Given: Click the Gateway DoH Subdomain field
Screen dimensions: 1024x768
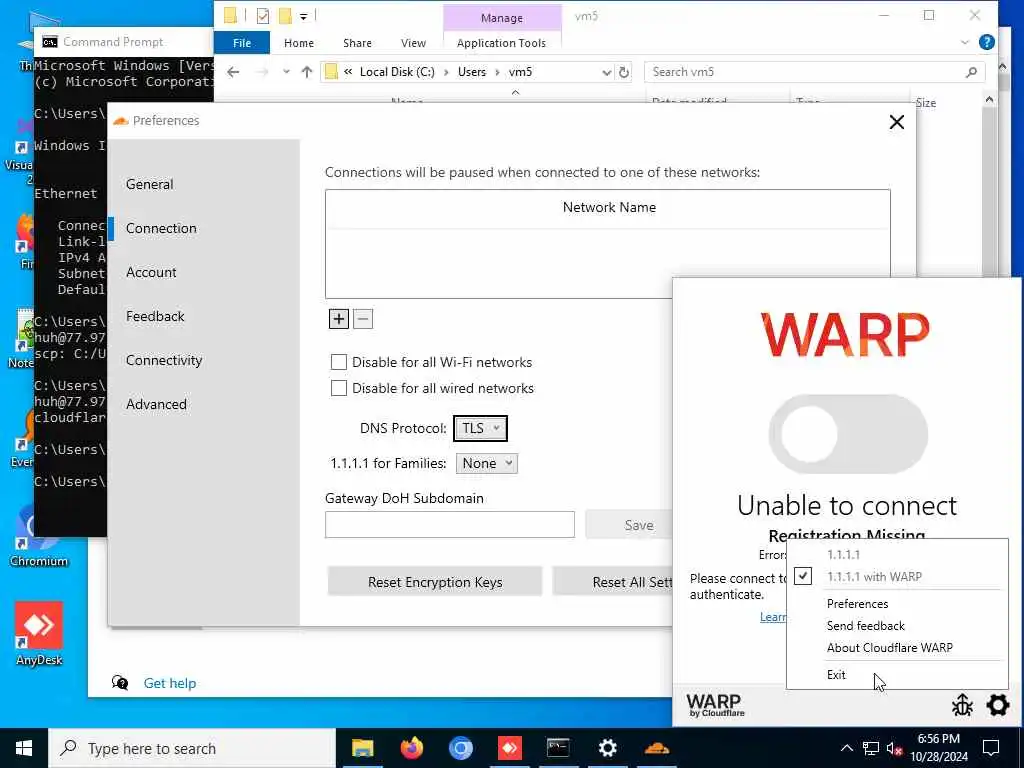Looking at the screenshot, I should pos(449,524).
